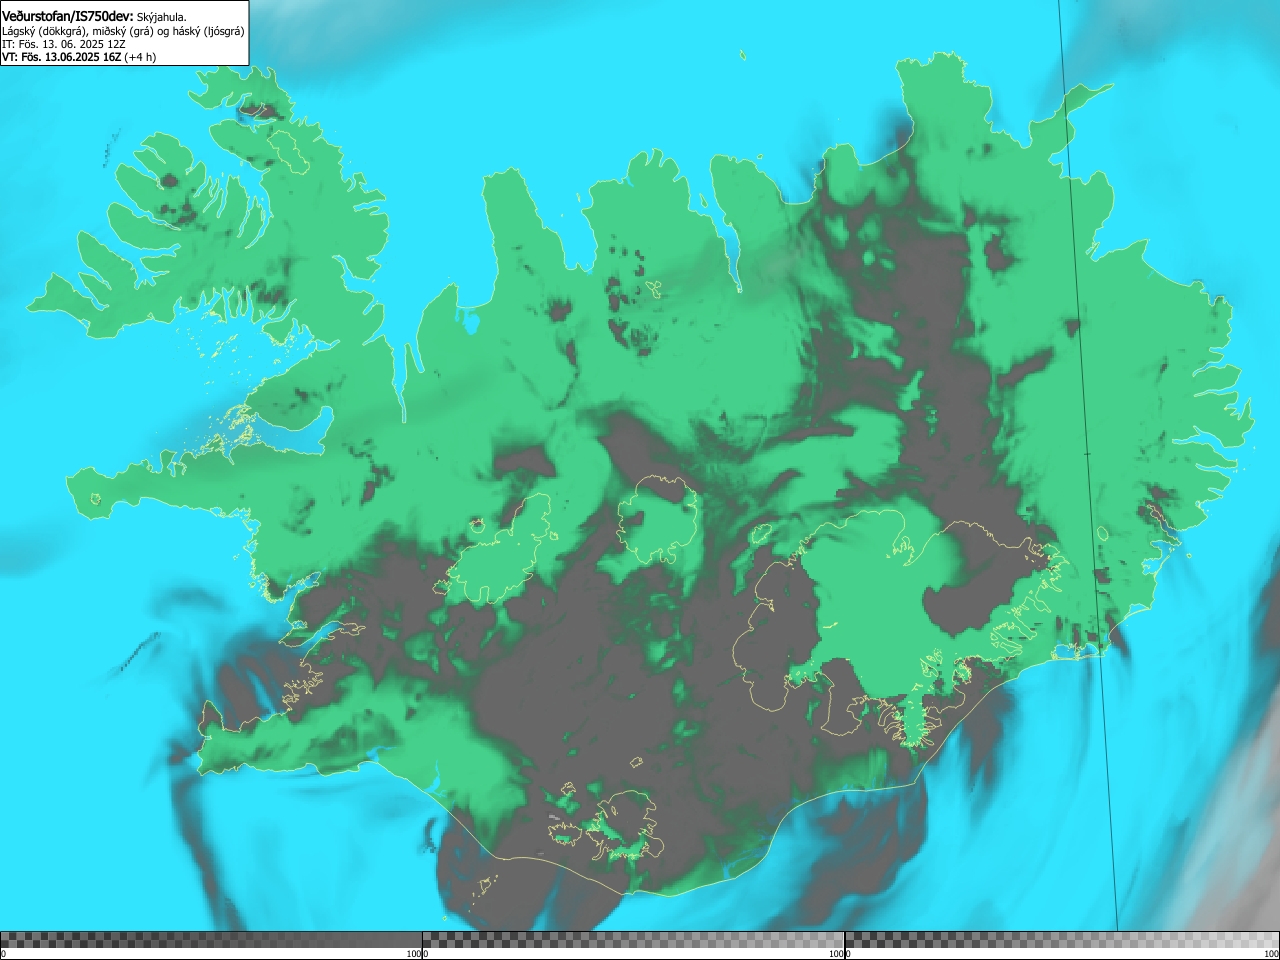Click the title 'Veðurstofan/IS750dev: Skýjahula.'

[x=94, y=17]
